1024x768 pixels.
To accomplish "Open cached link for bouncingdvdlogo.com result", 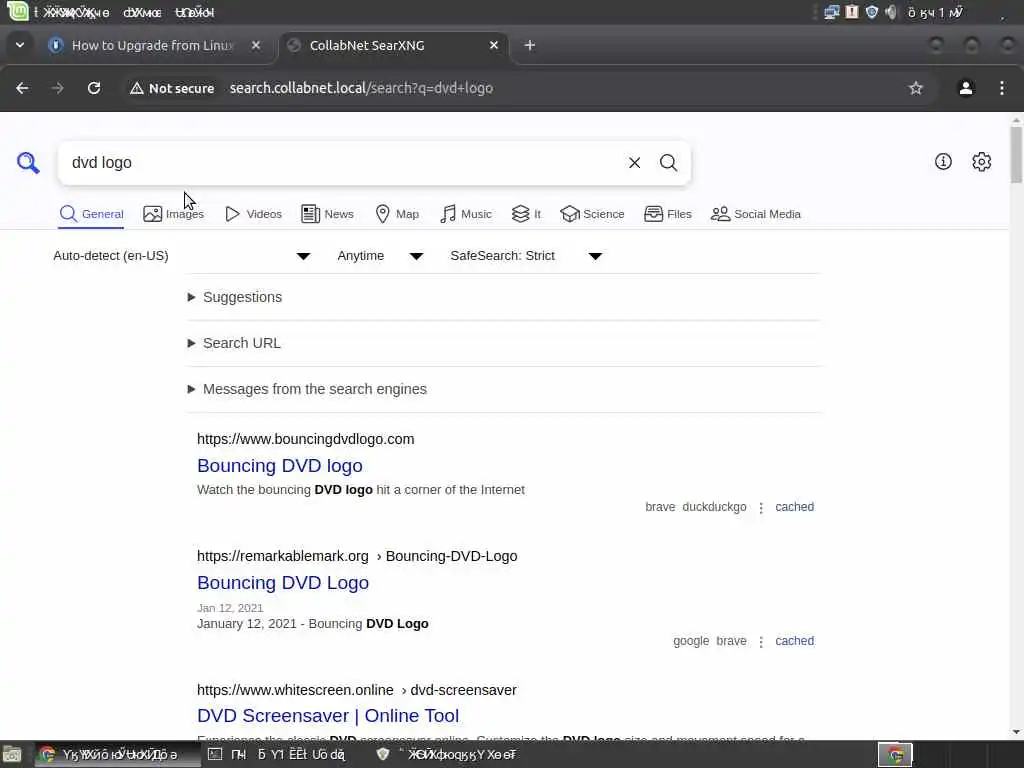I will coord(794,507).
